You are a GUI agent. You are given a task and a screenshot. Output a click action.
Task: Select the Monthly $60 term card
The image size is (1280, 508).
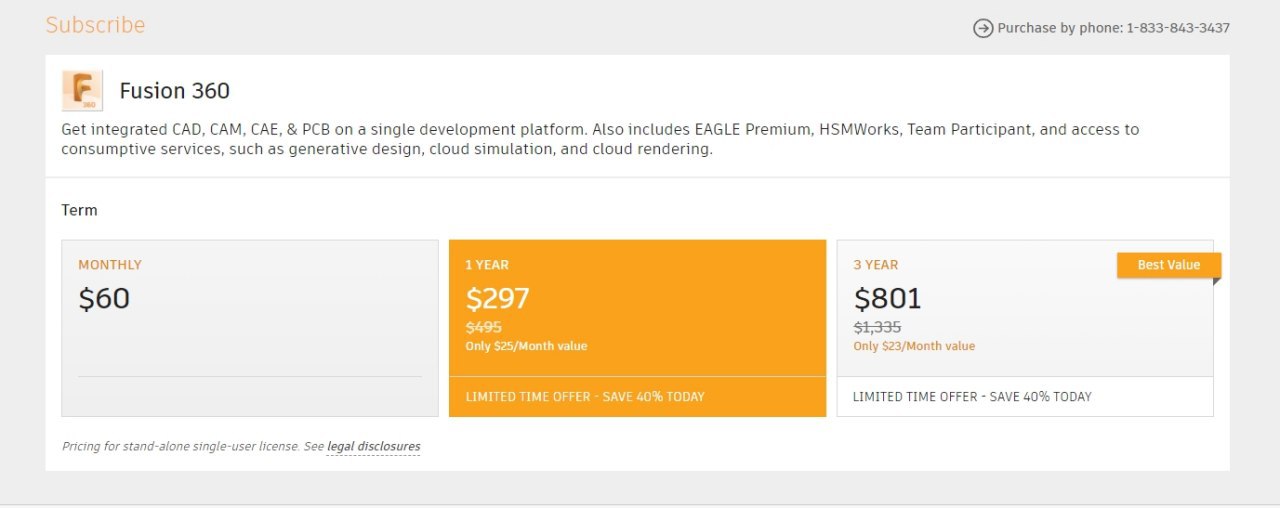(250, 328)
